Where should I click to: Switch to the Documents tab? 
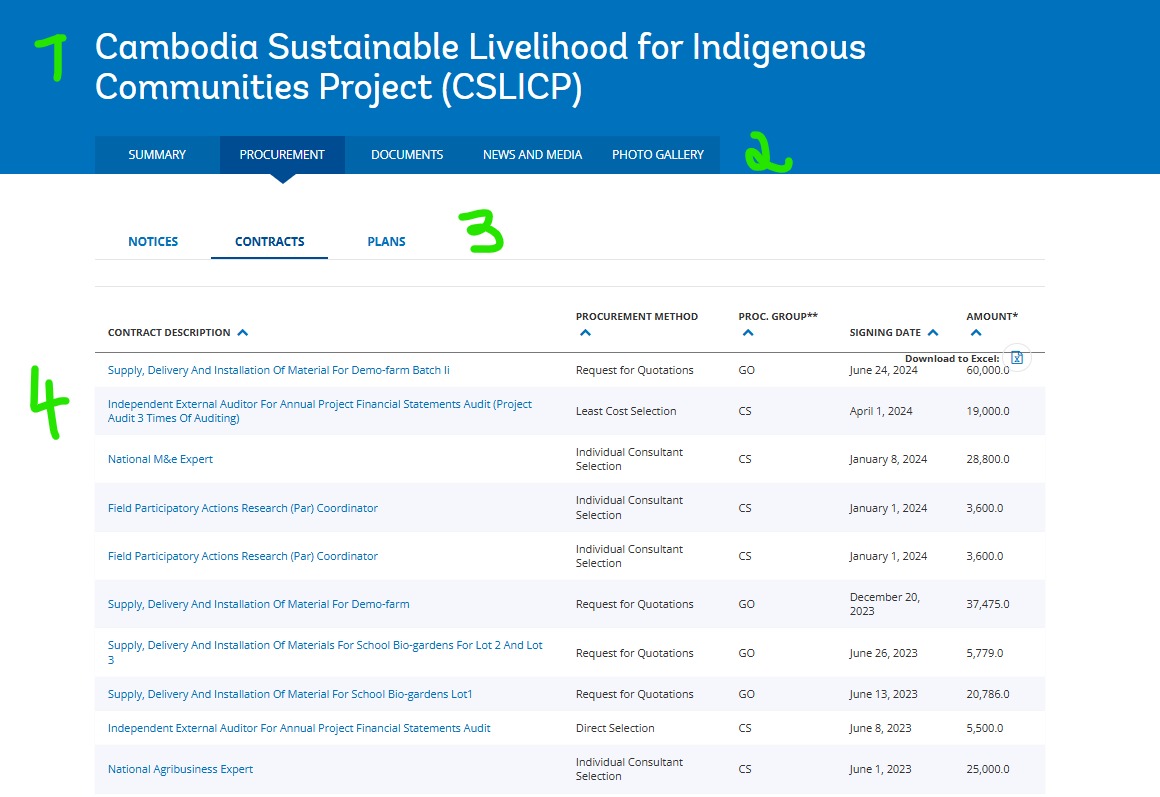pos(407,155)
